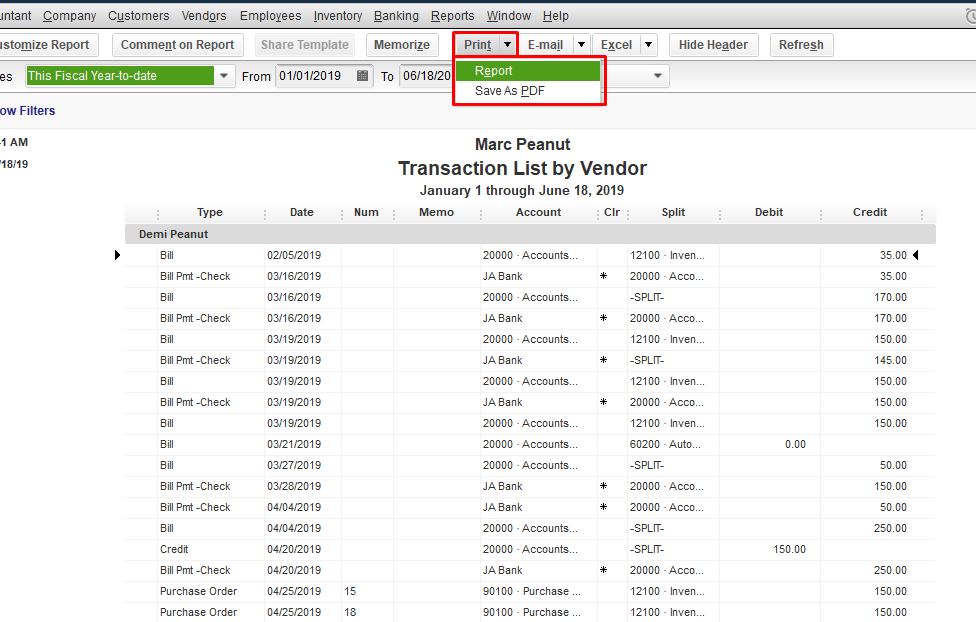
Task: Click the Num column header
Action: (366, 212)
